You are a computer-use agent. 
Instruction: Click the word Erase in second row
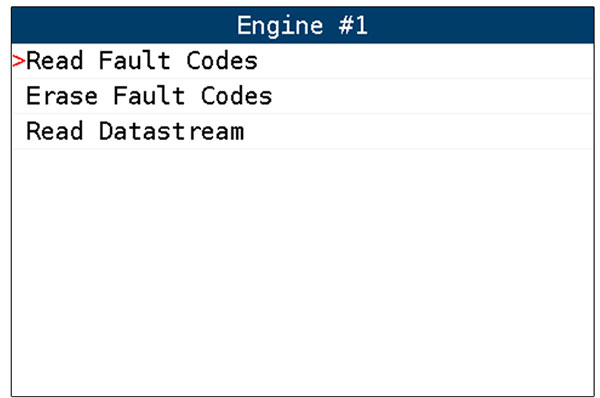(62, 96)
